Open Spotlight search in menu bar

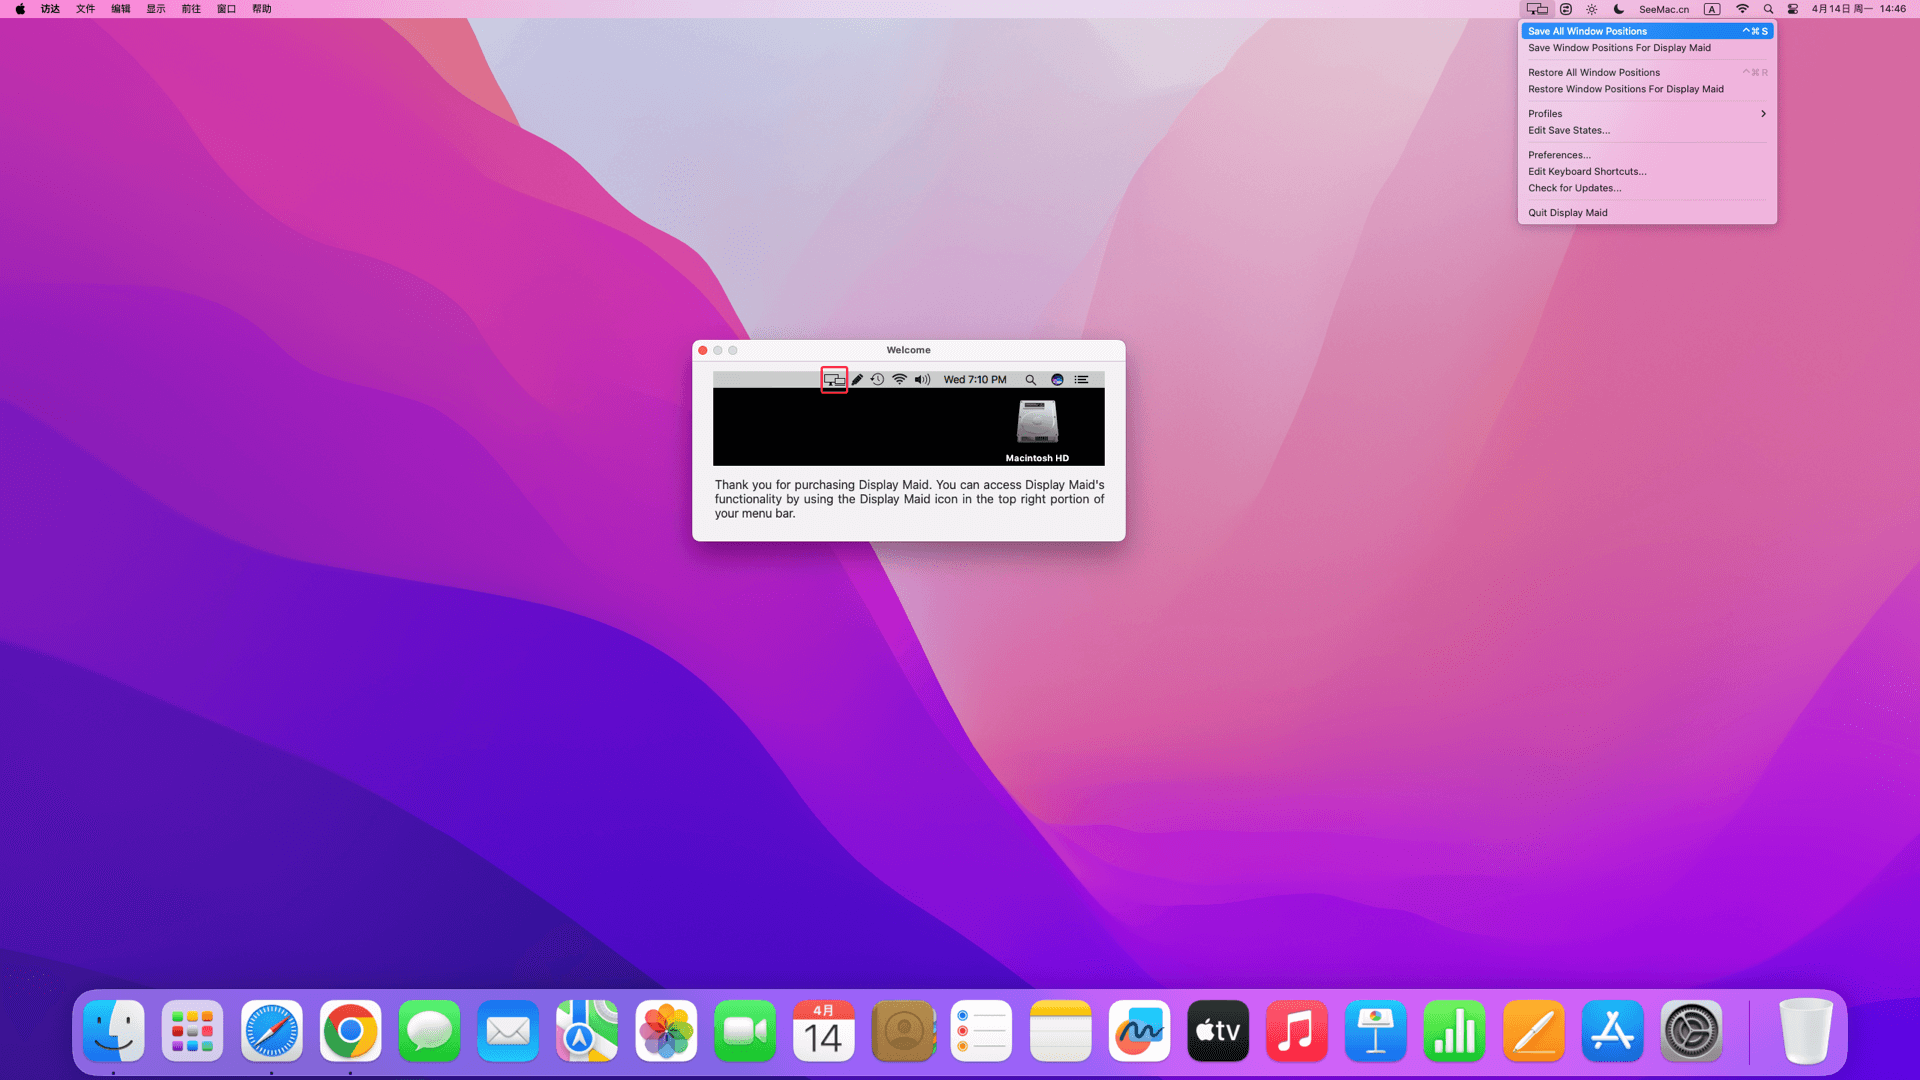click(x=1768, y=9)
